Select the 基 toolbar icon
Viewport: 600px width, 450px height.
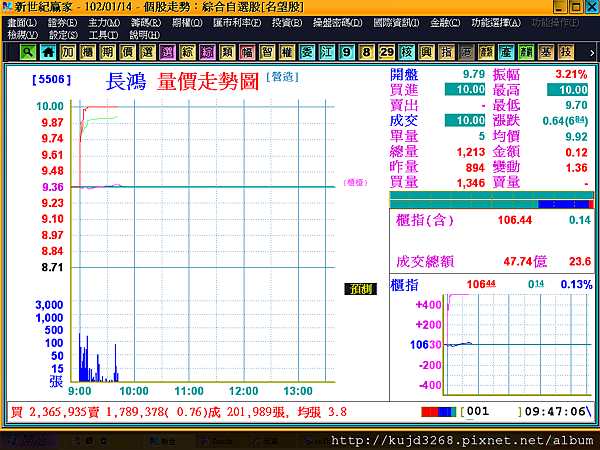[x=545, y=52]
